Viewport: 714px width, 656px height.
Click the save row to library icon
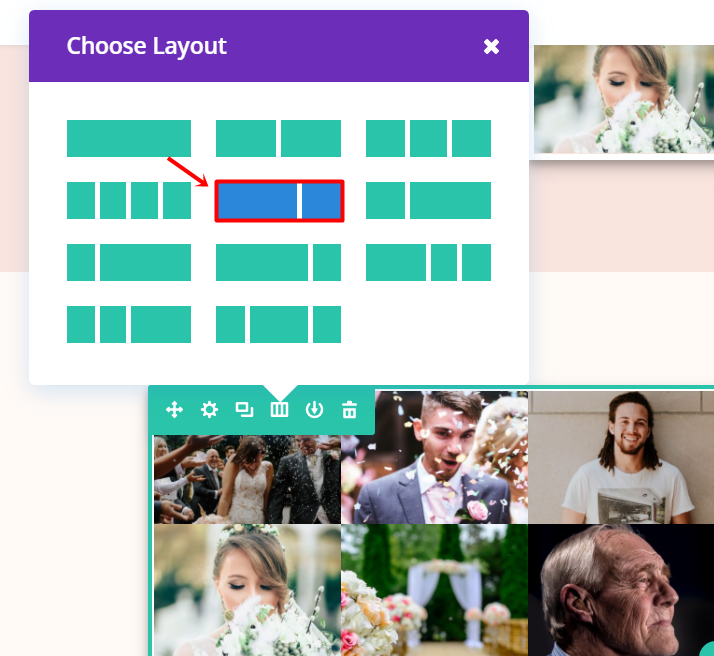point(314,410)
